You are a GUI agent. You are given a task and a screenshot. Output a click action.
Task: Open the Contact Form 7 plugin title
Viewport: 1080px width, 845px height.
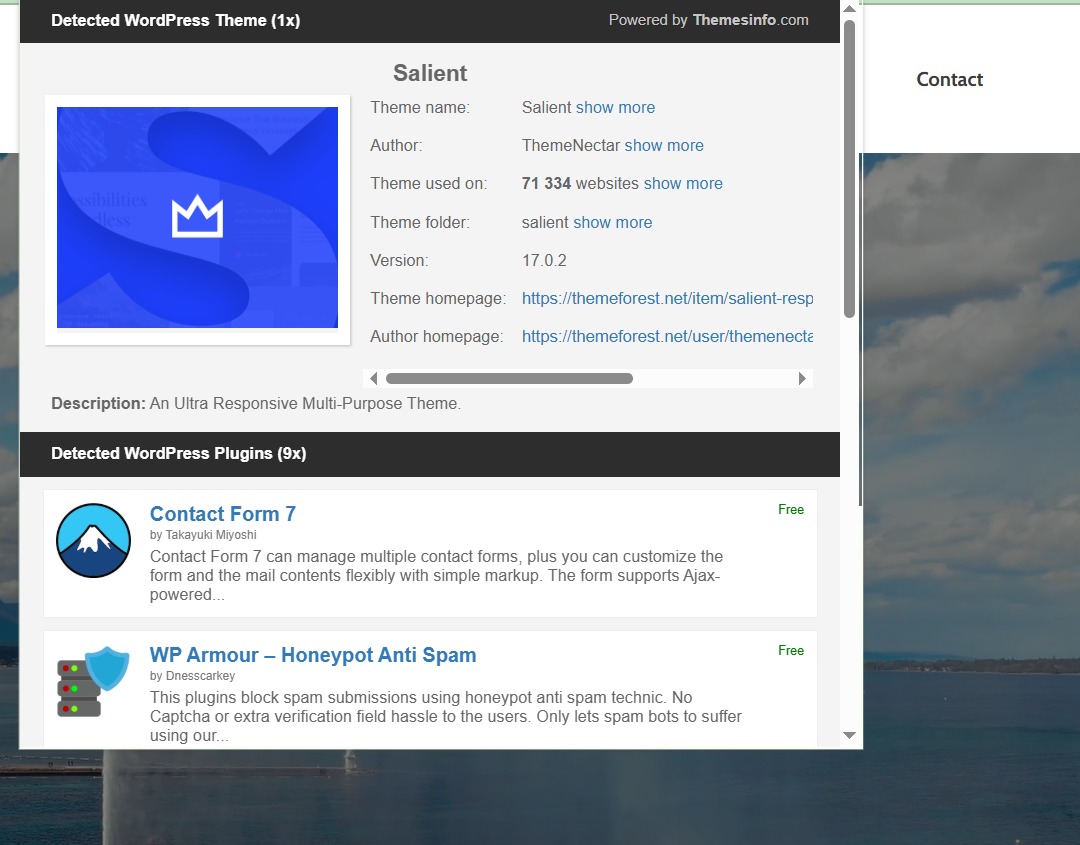tap(222, 514)
